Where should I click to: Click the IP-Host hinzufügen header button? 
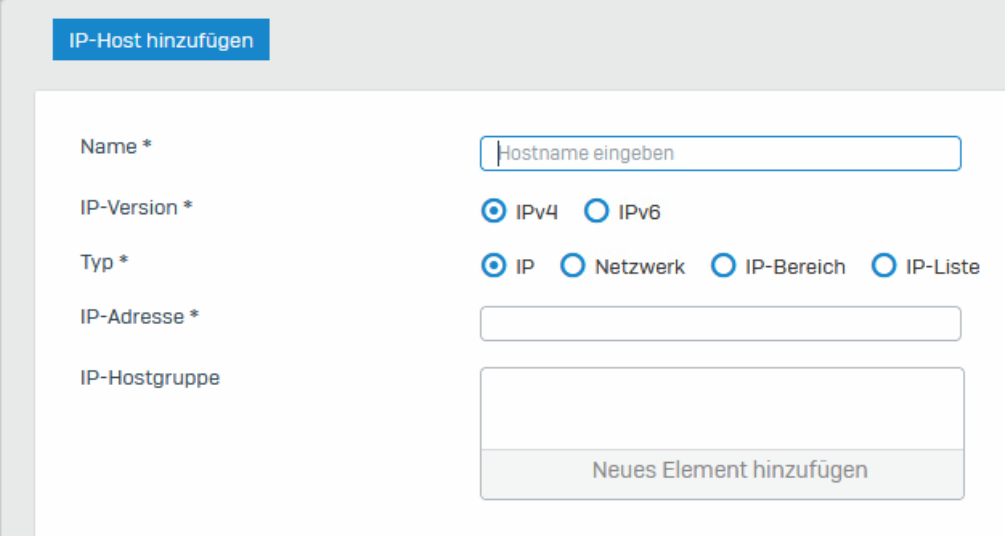click(x=161, y=40)
